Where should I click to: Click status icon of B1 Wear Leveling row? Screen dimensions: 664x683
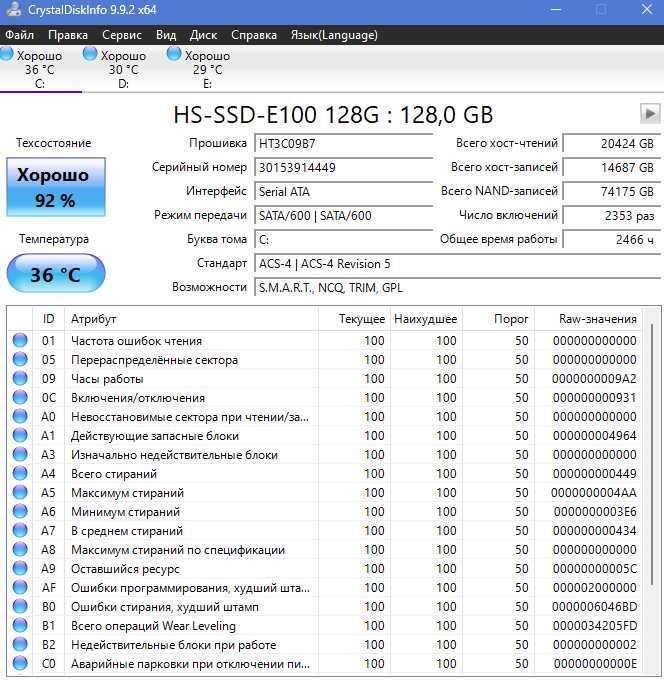pos(20,626)
